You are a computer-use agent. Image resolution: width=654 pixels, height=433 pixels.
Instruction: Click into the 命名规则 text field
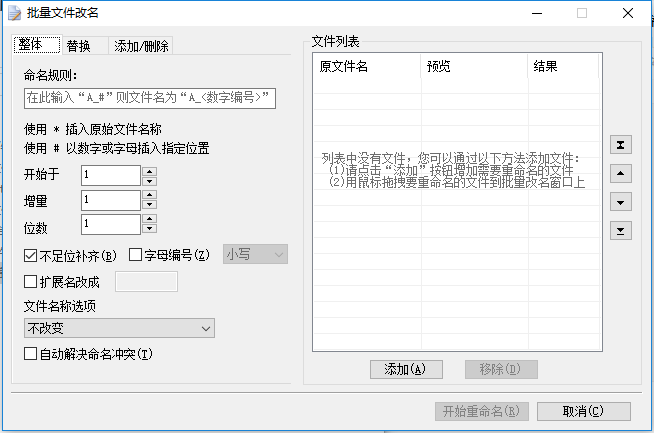(x=149, y=98)
